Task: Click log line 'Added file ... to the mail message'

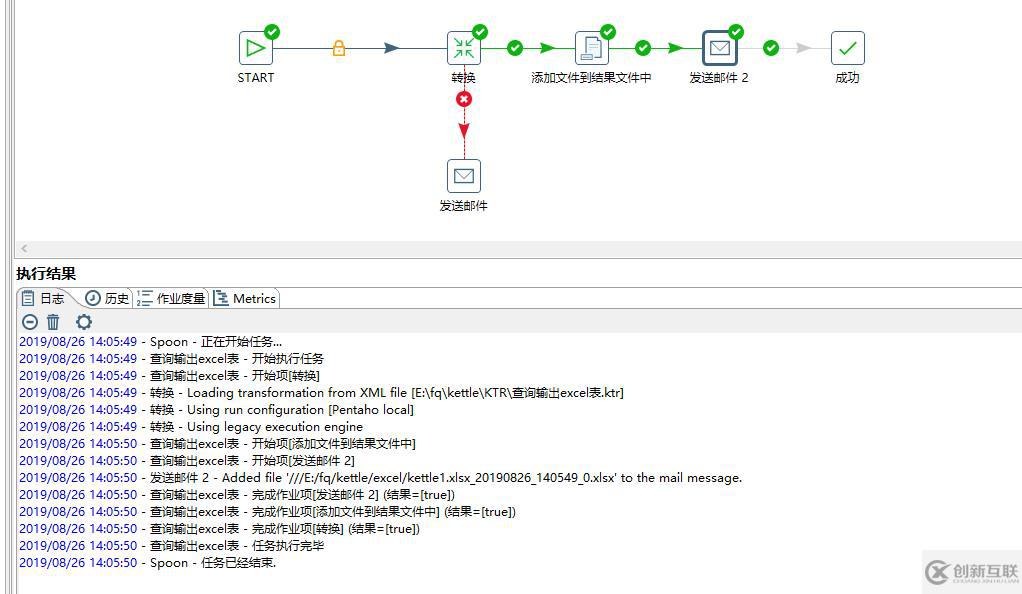Action: coord(381,477)
